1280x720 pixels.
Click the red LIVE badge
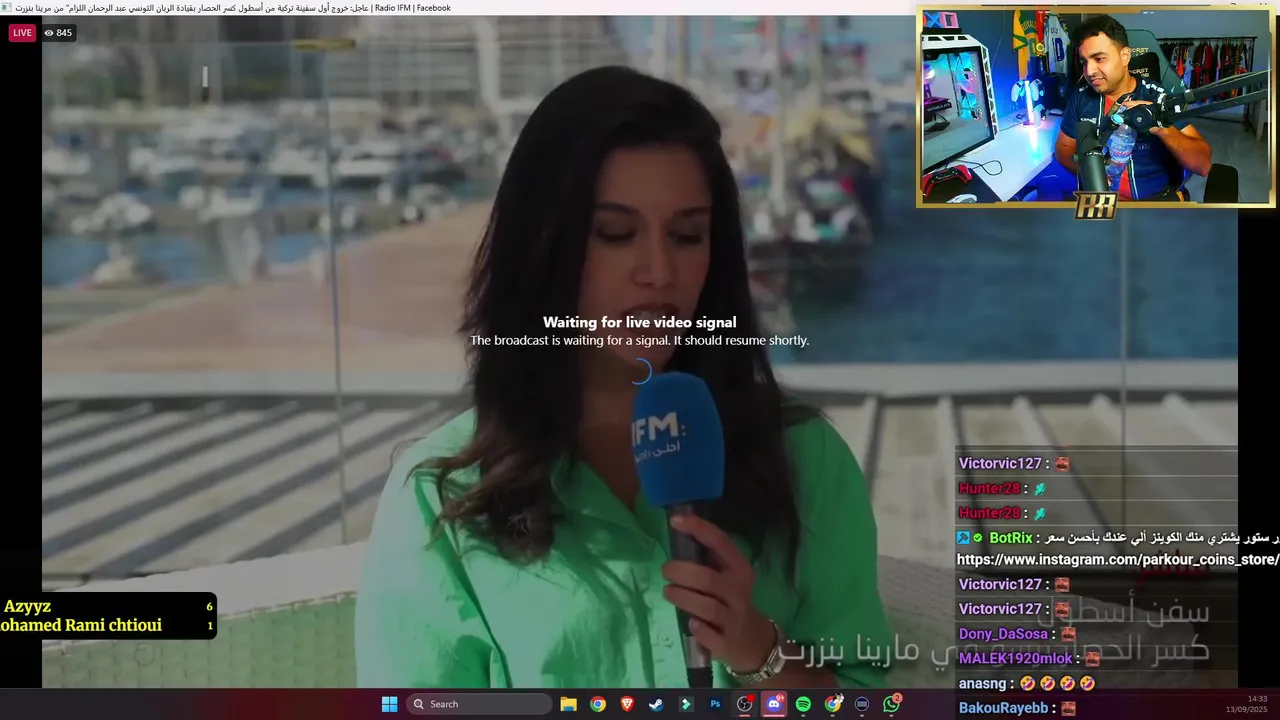pyautogui.click(x=22, y=33)
